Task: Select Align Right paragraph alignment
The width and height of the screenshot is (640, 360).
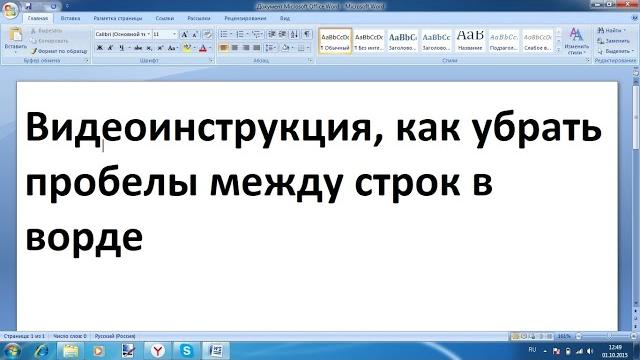Action: pyautogui.click(x=246, y=48)
